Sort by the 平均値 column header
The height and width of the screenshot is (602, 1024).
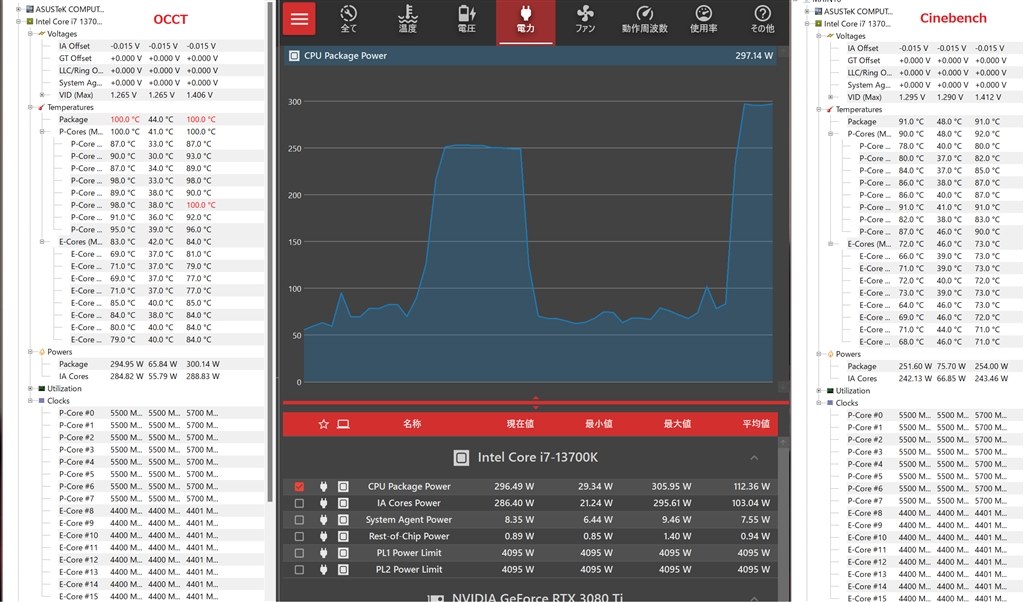tap(756, 424)
